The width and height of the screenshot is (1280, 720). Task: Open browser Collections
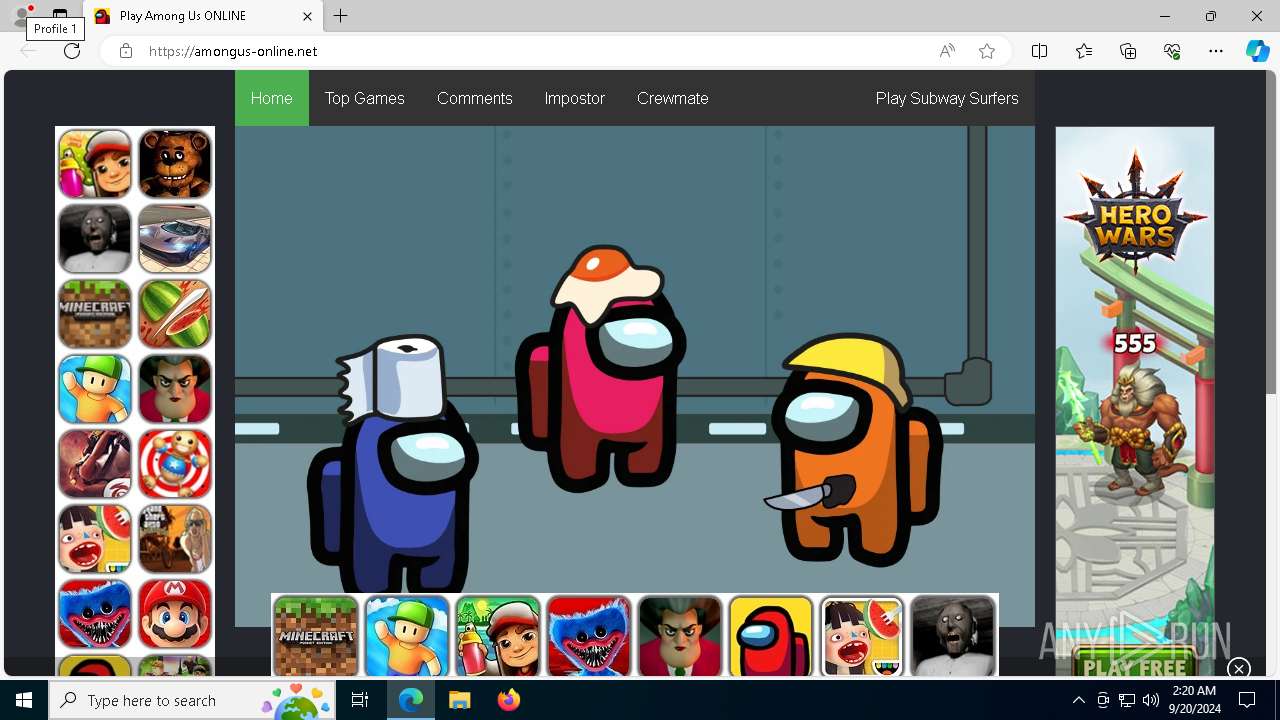[1128, 51]
